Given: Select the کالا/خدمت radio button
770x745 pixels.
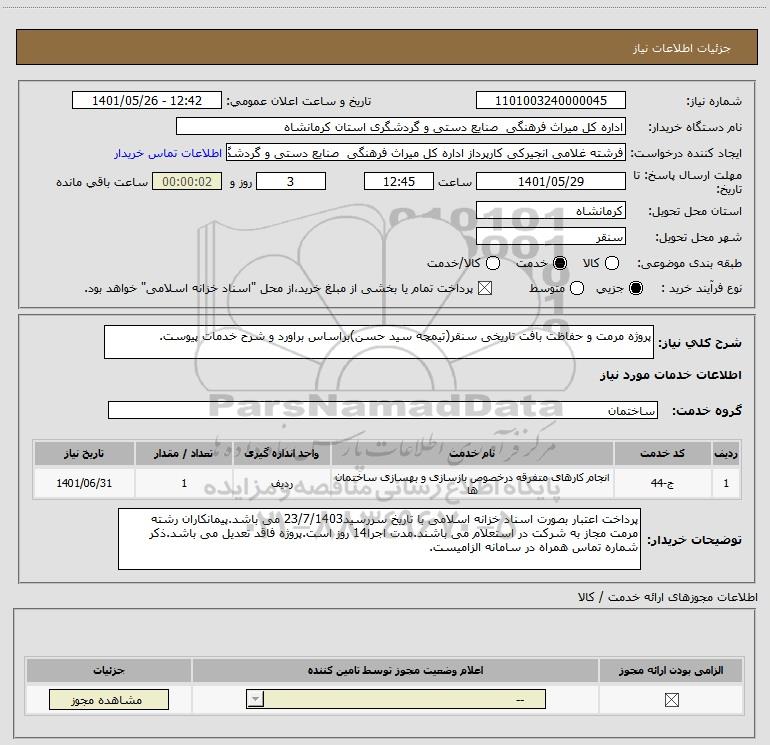Looking at the screenshot, I should pos(493,263).
